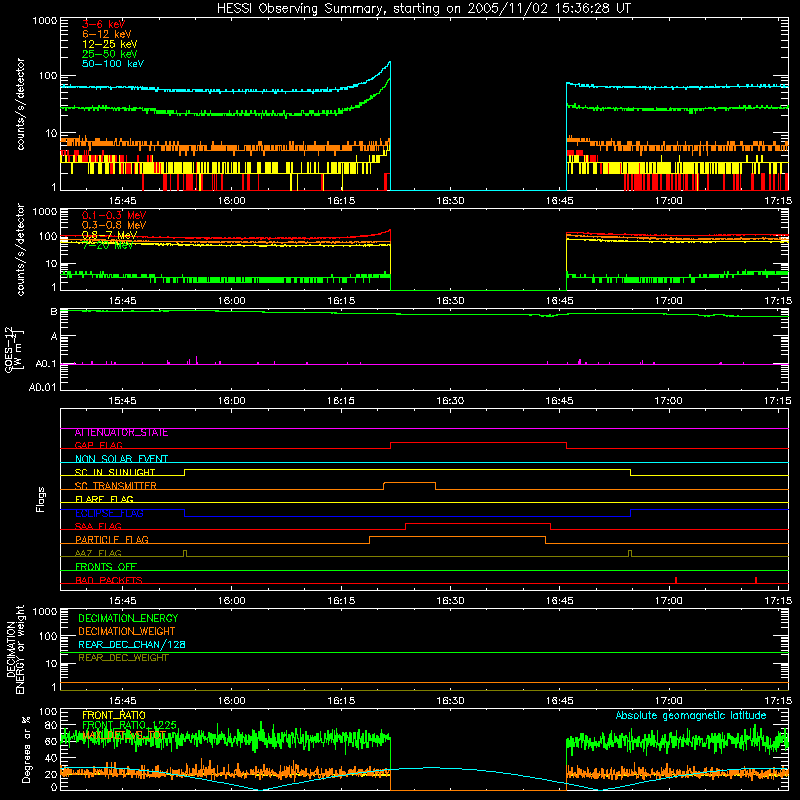Select the ECLIPSE_FLAG label
This screenshot has width=800, height=800.
point(109,513)
